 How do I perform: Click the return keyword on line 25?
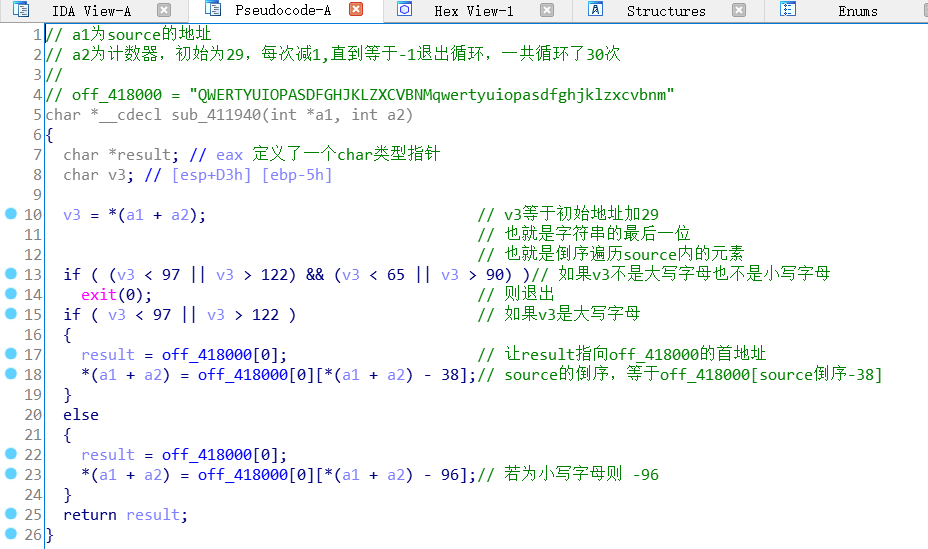coord(90,515)
